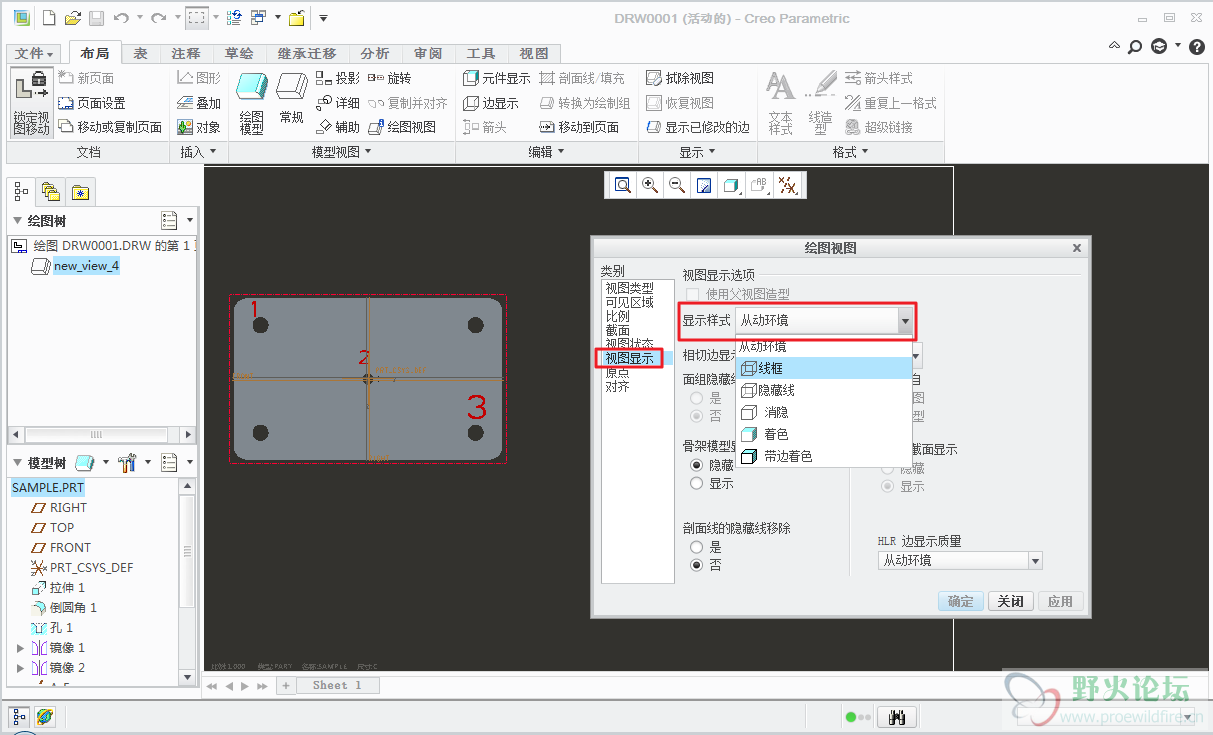
Task: Switch to the 注释 ribbon tab
Action: (186, 53)
